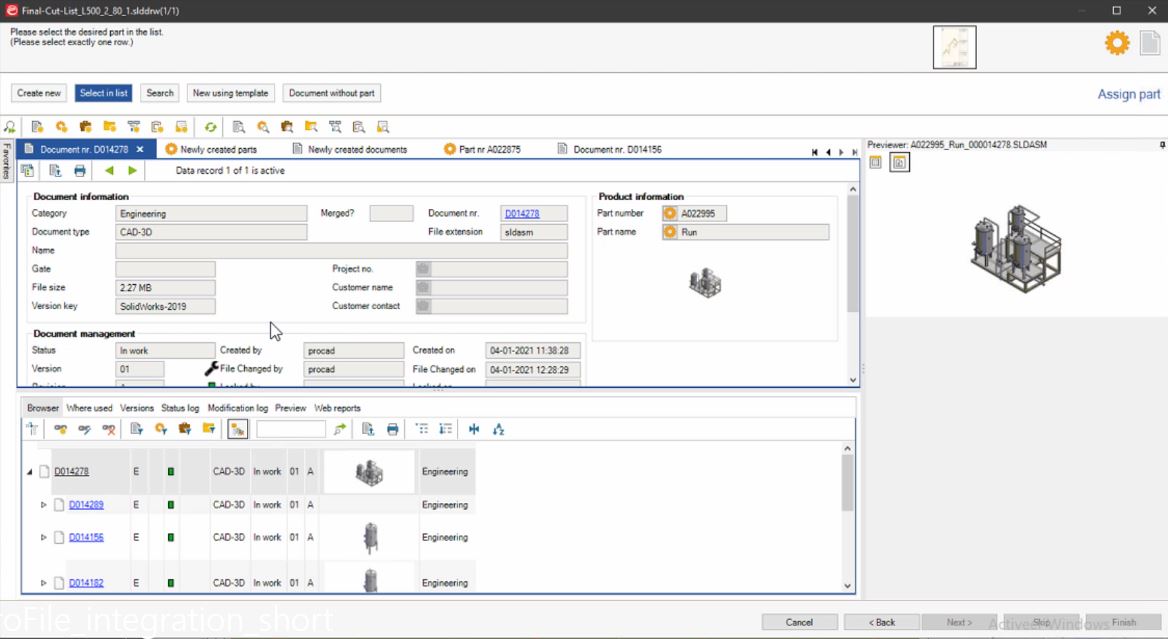Click the Merged? field box

pos(391,214)
